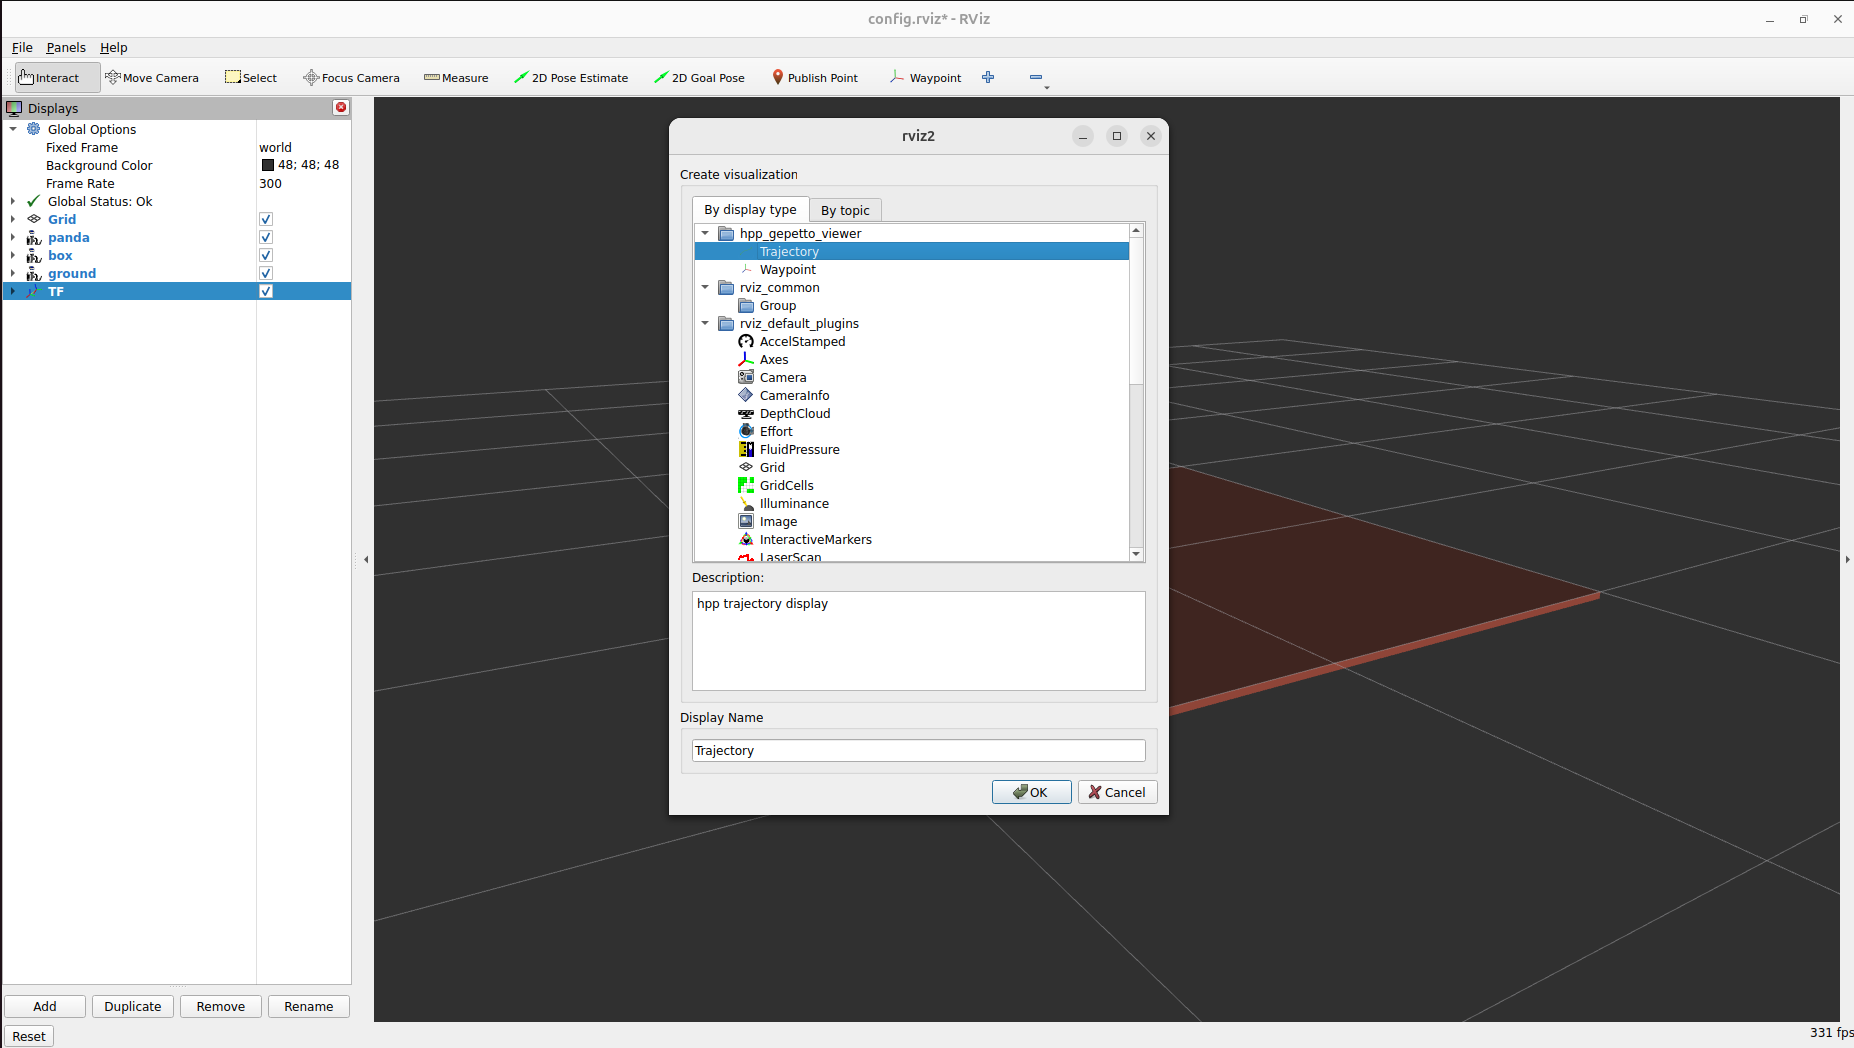1854x1048 pixels.
Task: Click the Duplicate display button
Action: pos(133,1006)
